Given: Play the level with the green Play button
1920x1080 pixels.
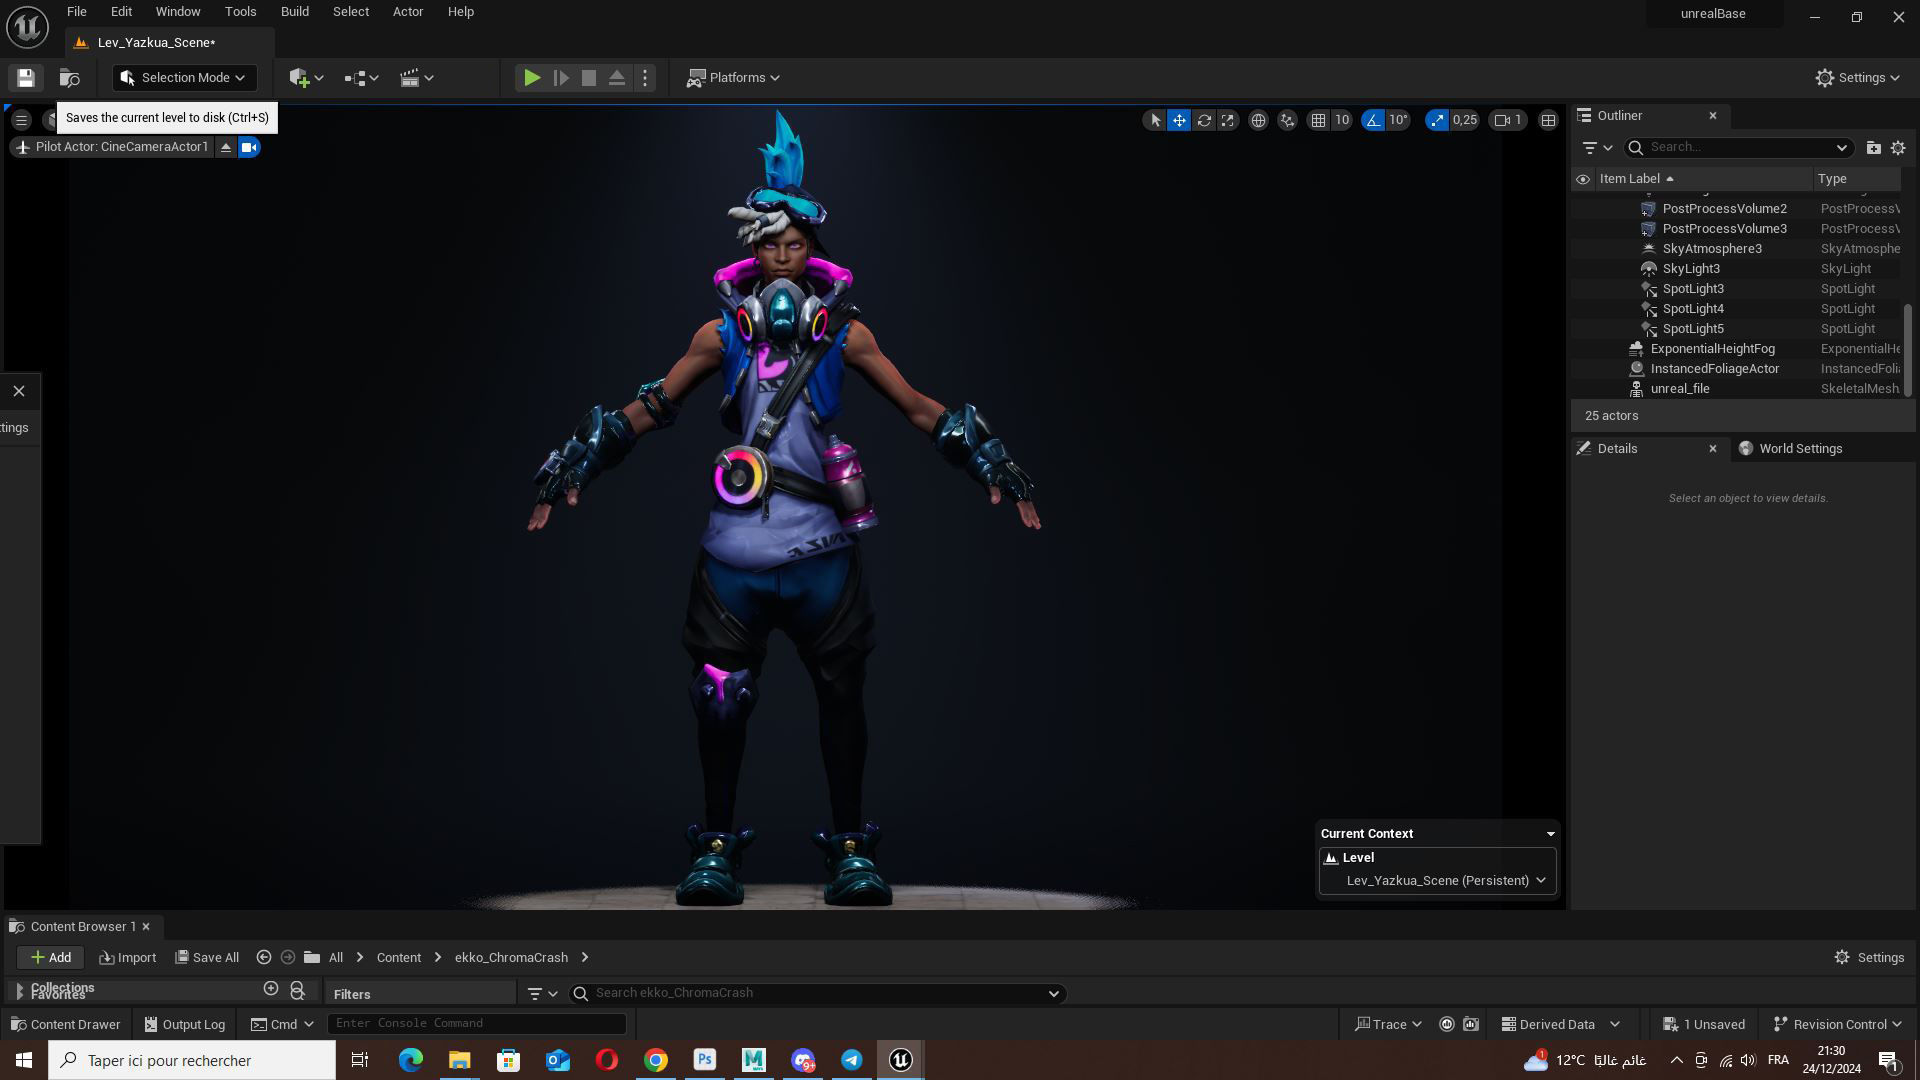Looking at the screenshot, I should [532, 78].
